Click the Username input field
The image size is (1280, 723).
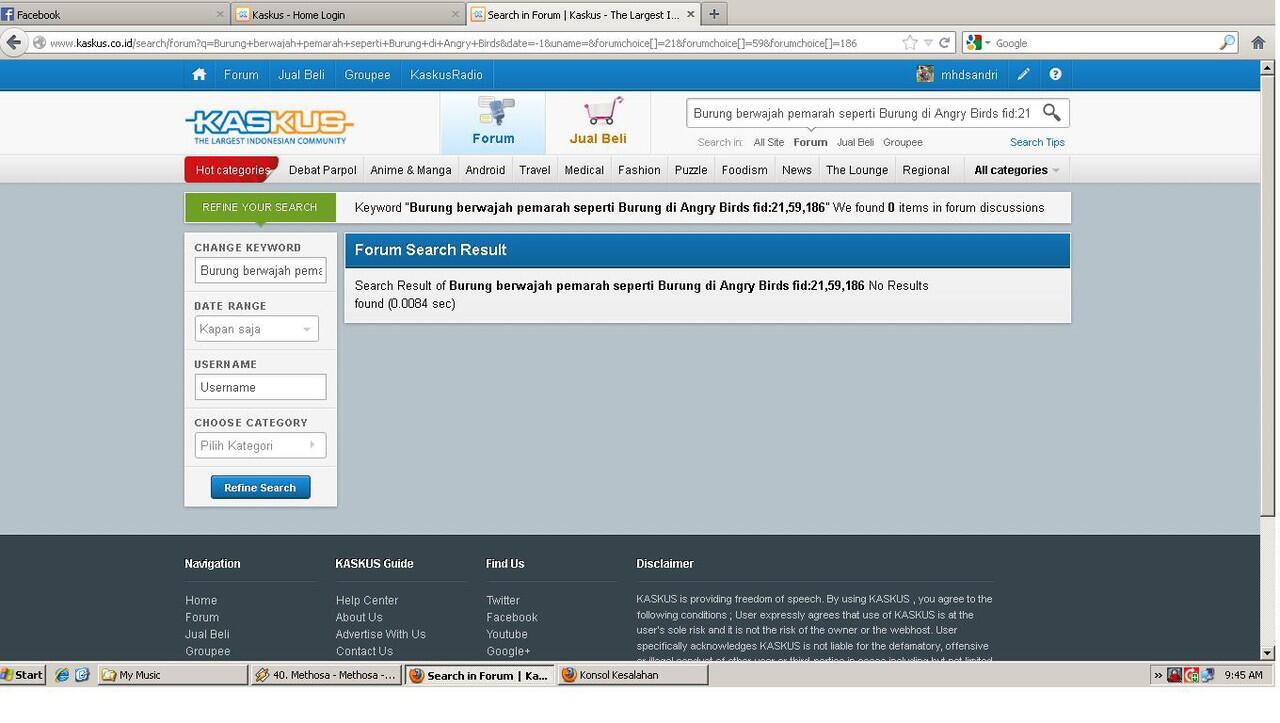pos(260,387)
